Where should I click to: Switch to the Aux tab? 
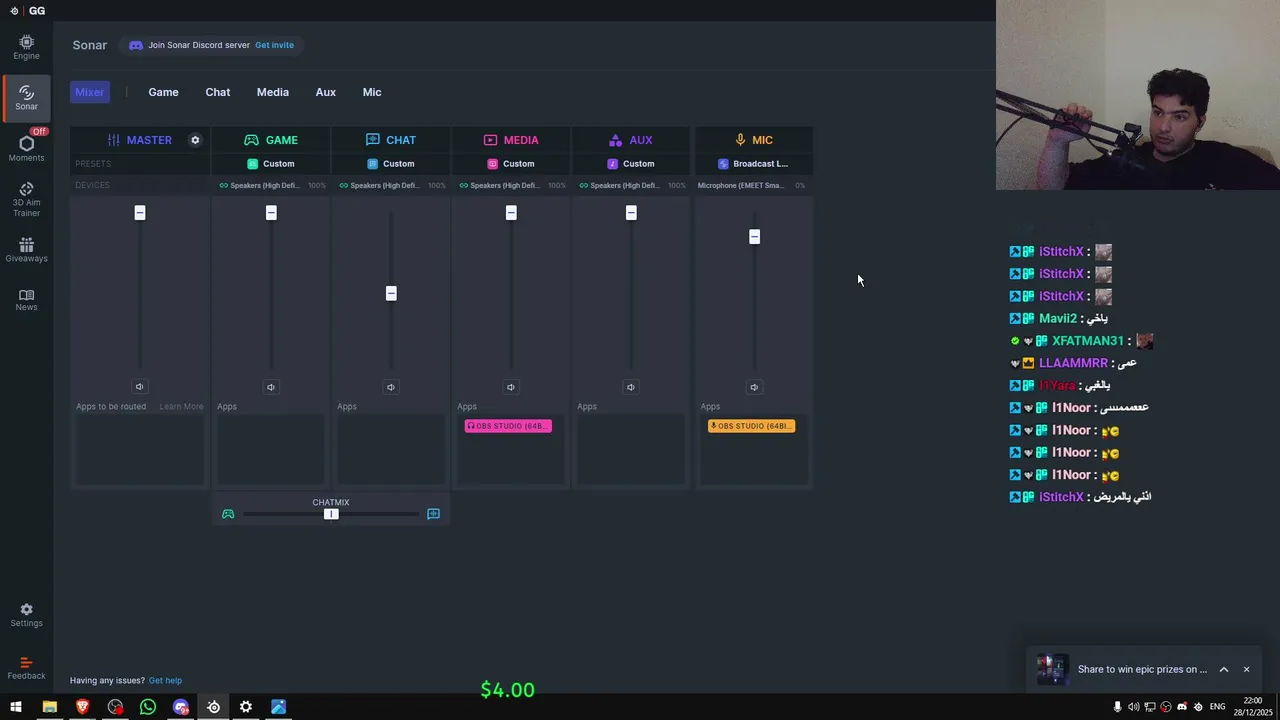pyautogui.click(x=326, y=92)
